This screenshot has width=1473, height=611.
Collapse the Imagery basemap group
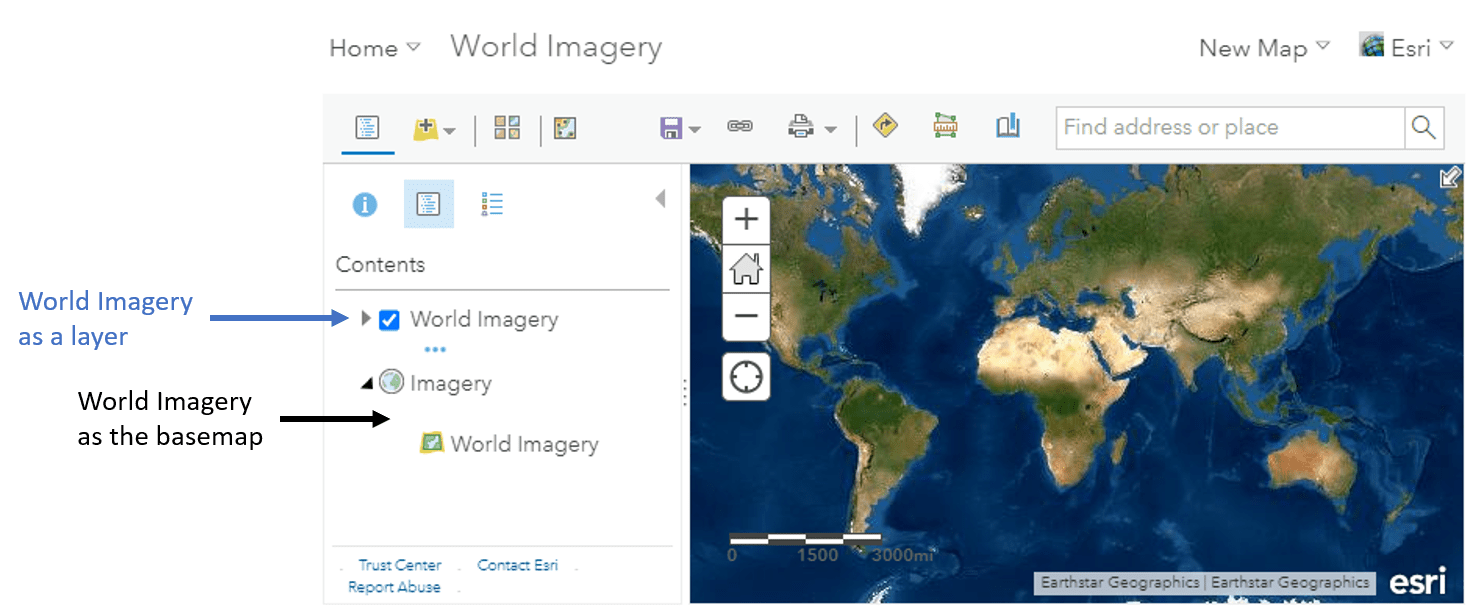click(366, 383)
